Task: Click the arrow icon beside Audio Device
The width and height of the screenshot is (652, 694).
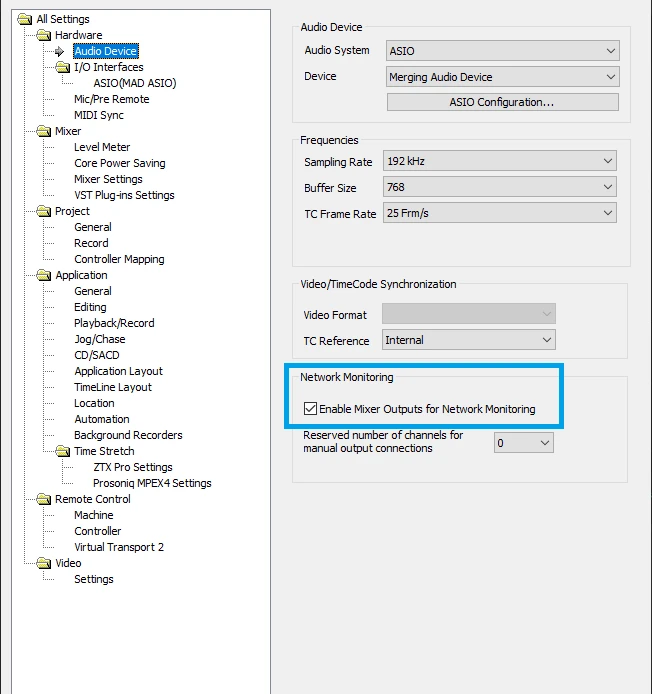Action: [60, 51]
